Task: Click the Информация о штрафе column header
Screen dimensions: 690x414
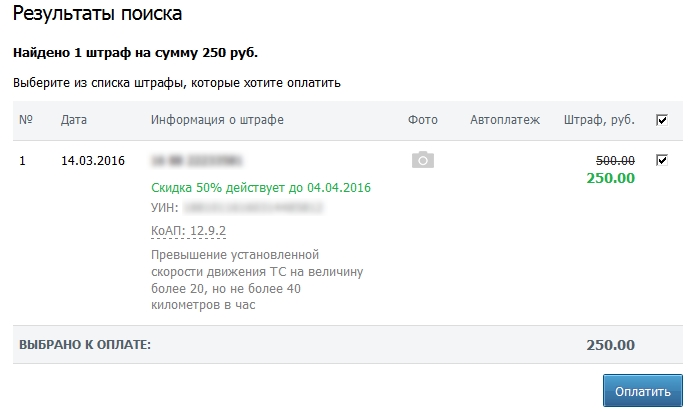Action: [217, 120]
